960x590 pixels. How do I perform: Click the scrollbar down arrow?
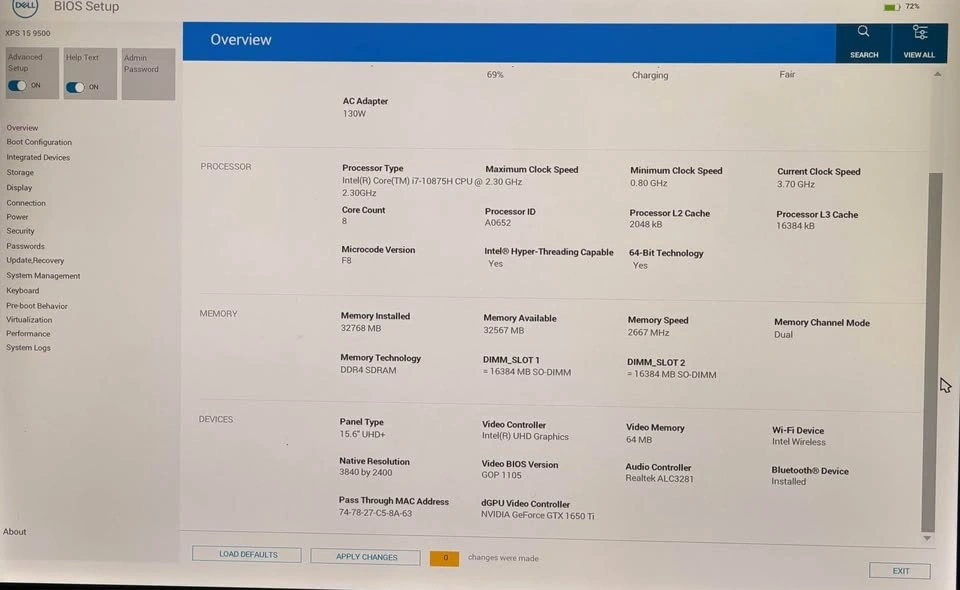[927, 538]
